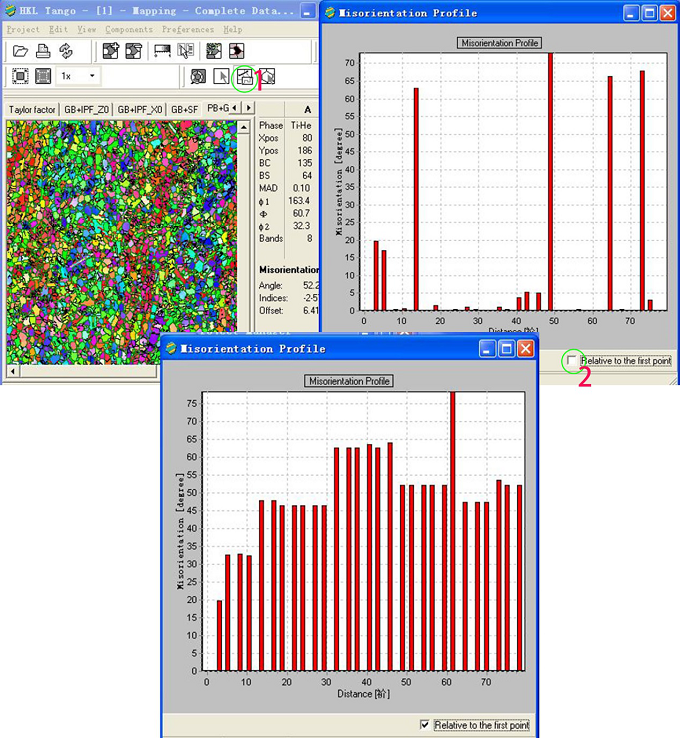680x738 pixels.
Task: Click the refresh arrows toolbar icon
Action: tap(66, 51)
